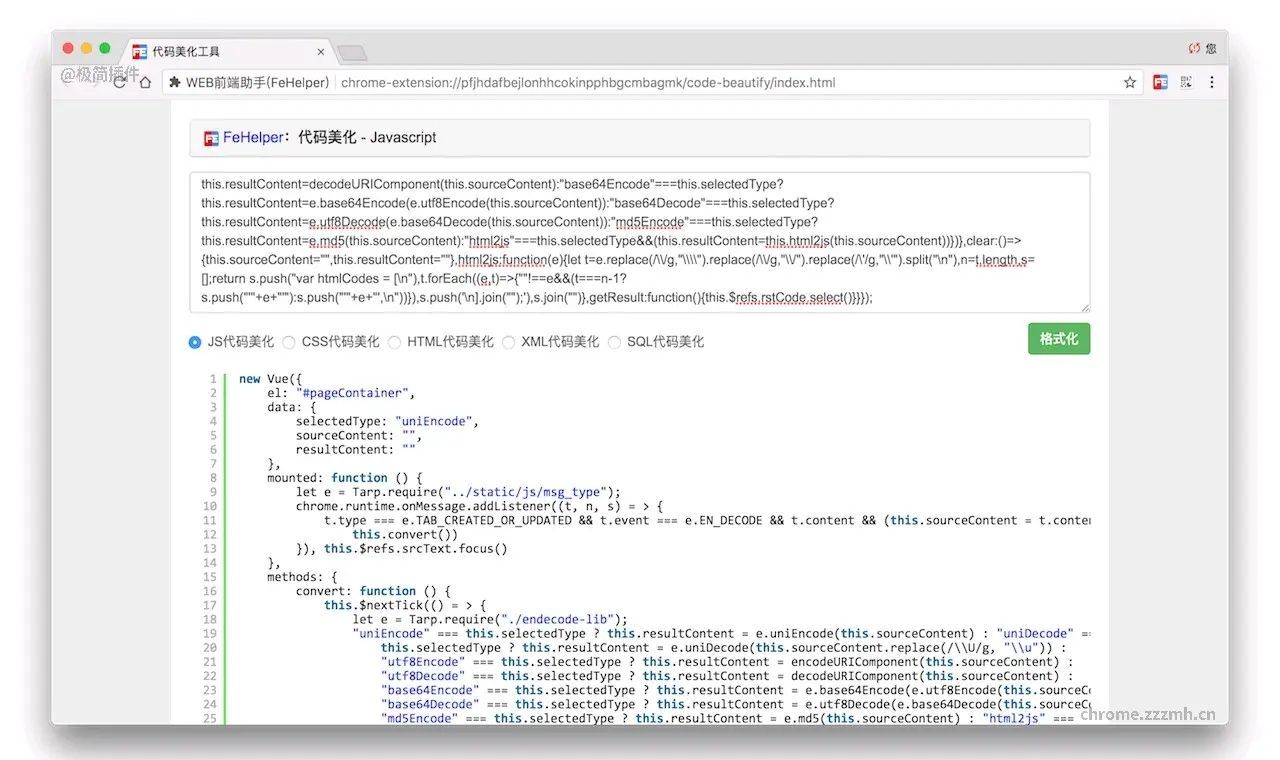Click the 'mounted: function ()' code line
The image size is (1280, 760).
point(345,478)
